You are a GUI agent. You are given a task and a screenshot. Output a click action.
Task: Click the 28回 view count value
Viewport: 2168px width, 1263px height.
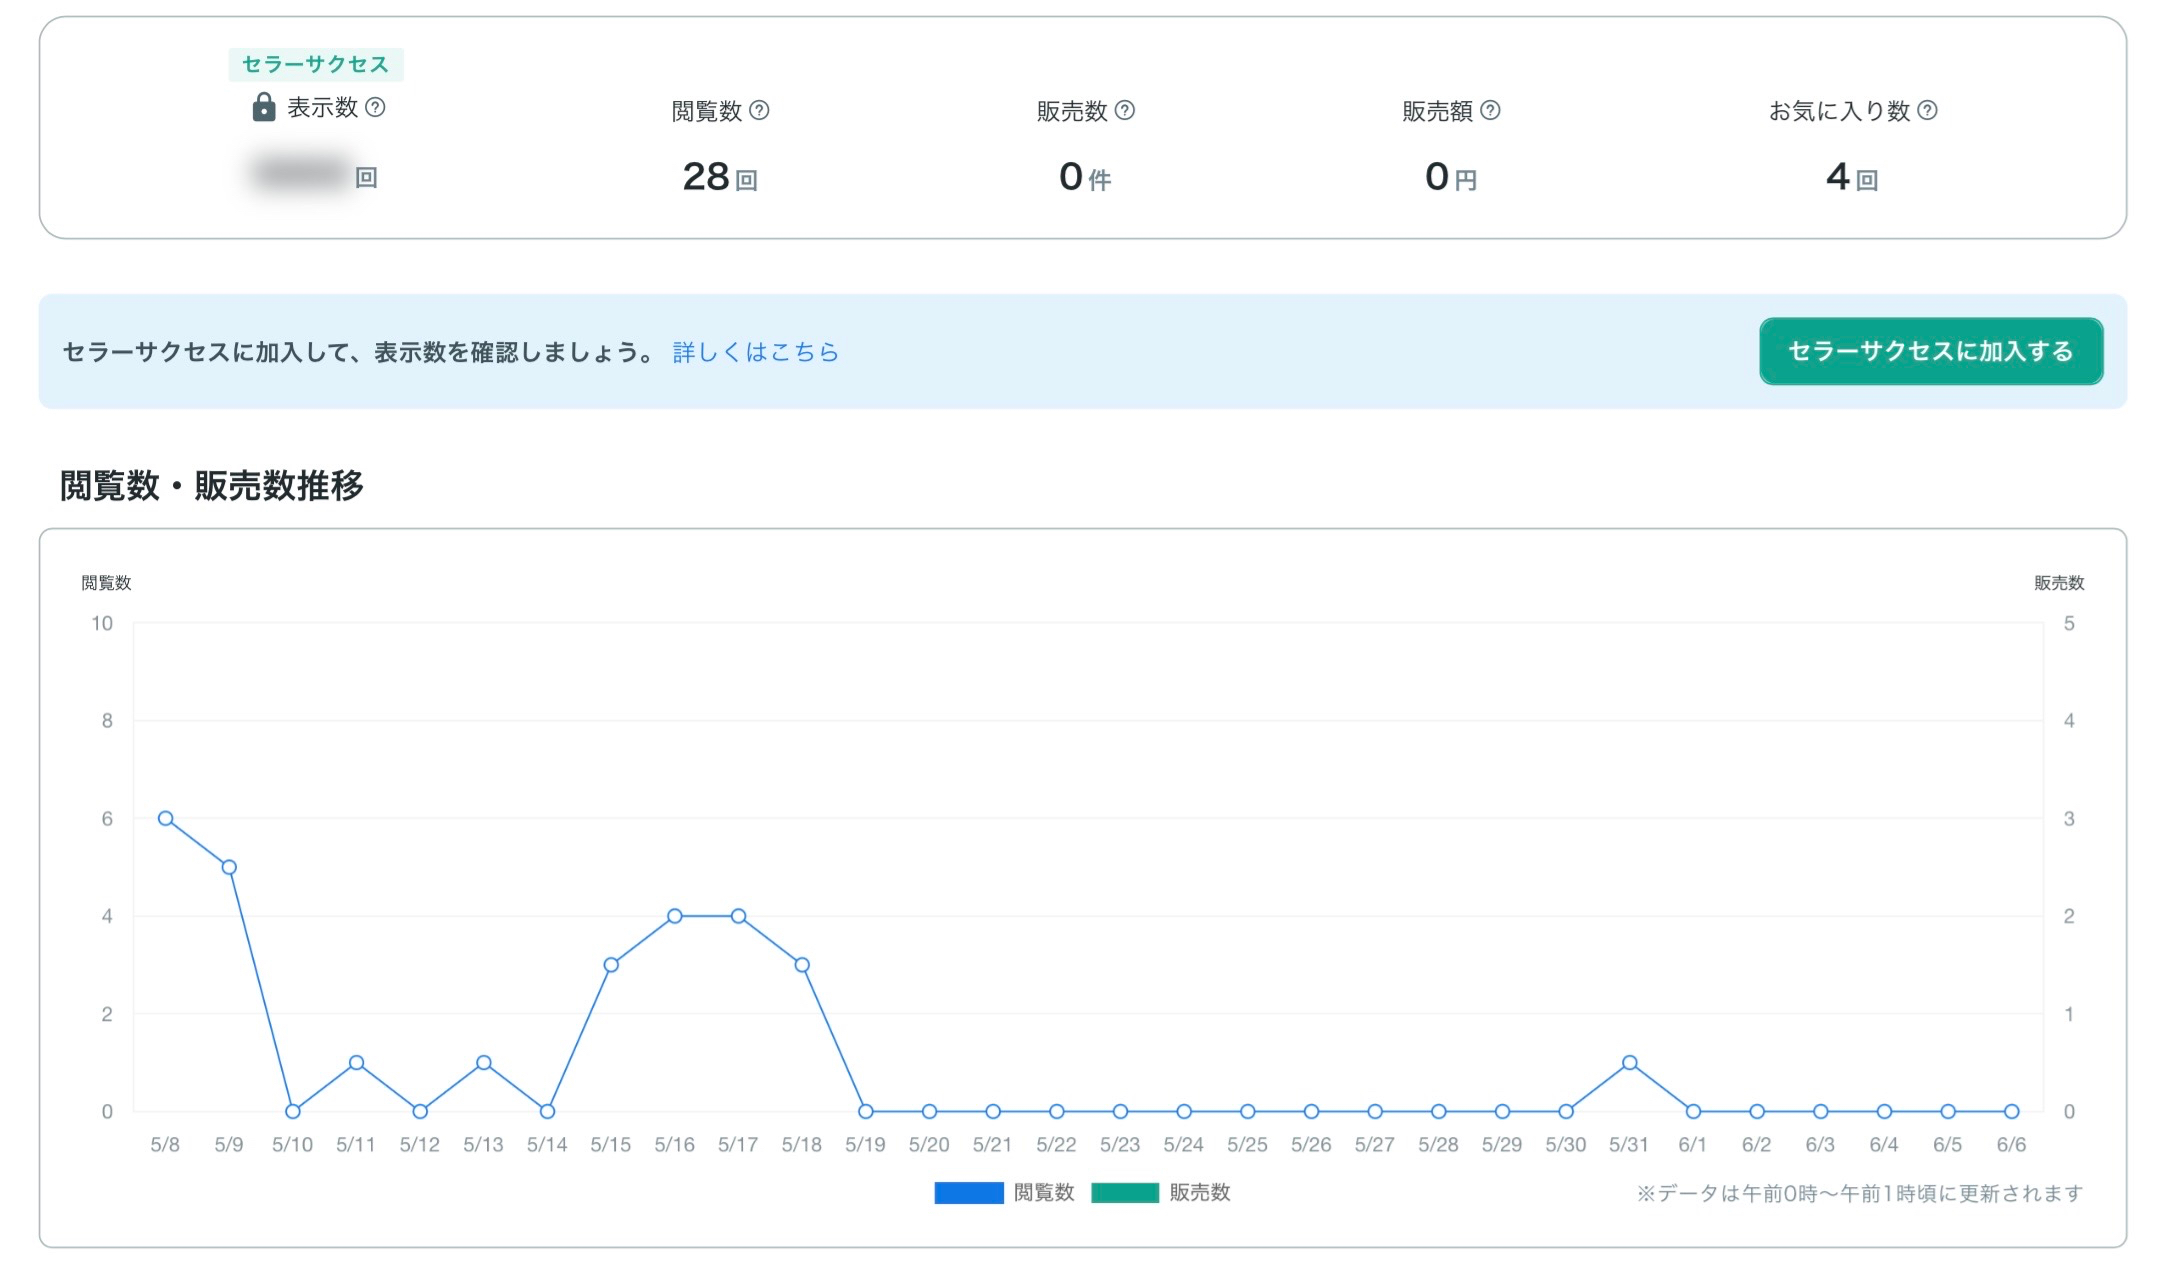(x=720, y=177)
